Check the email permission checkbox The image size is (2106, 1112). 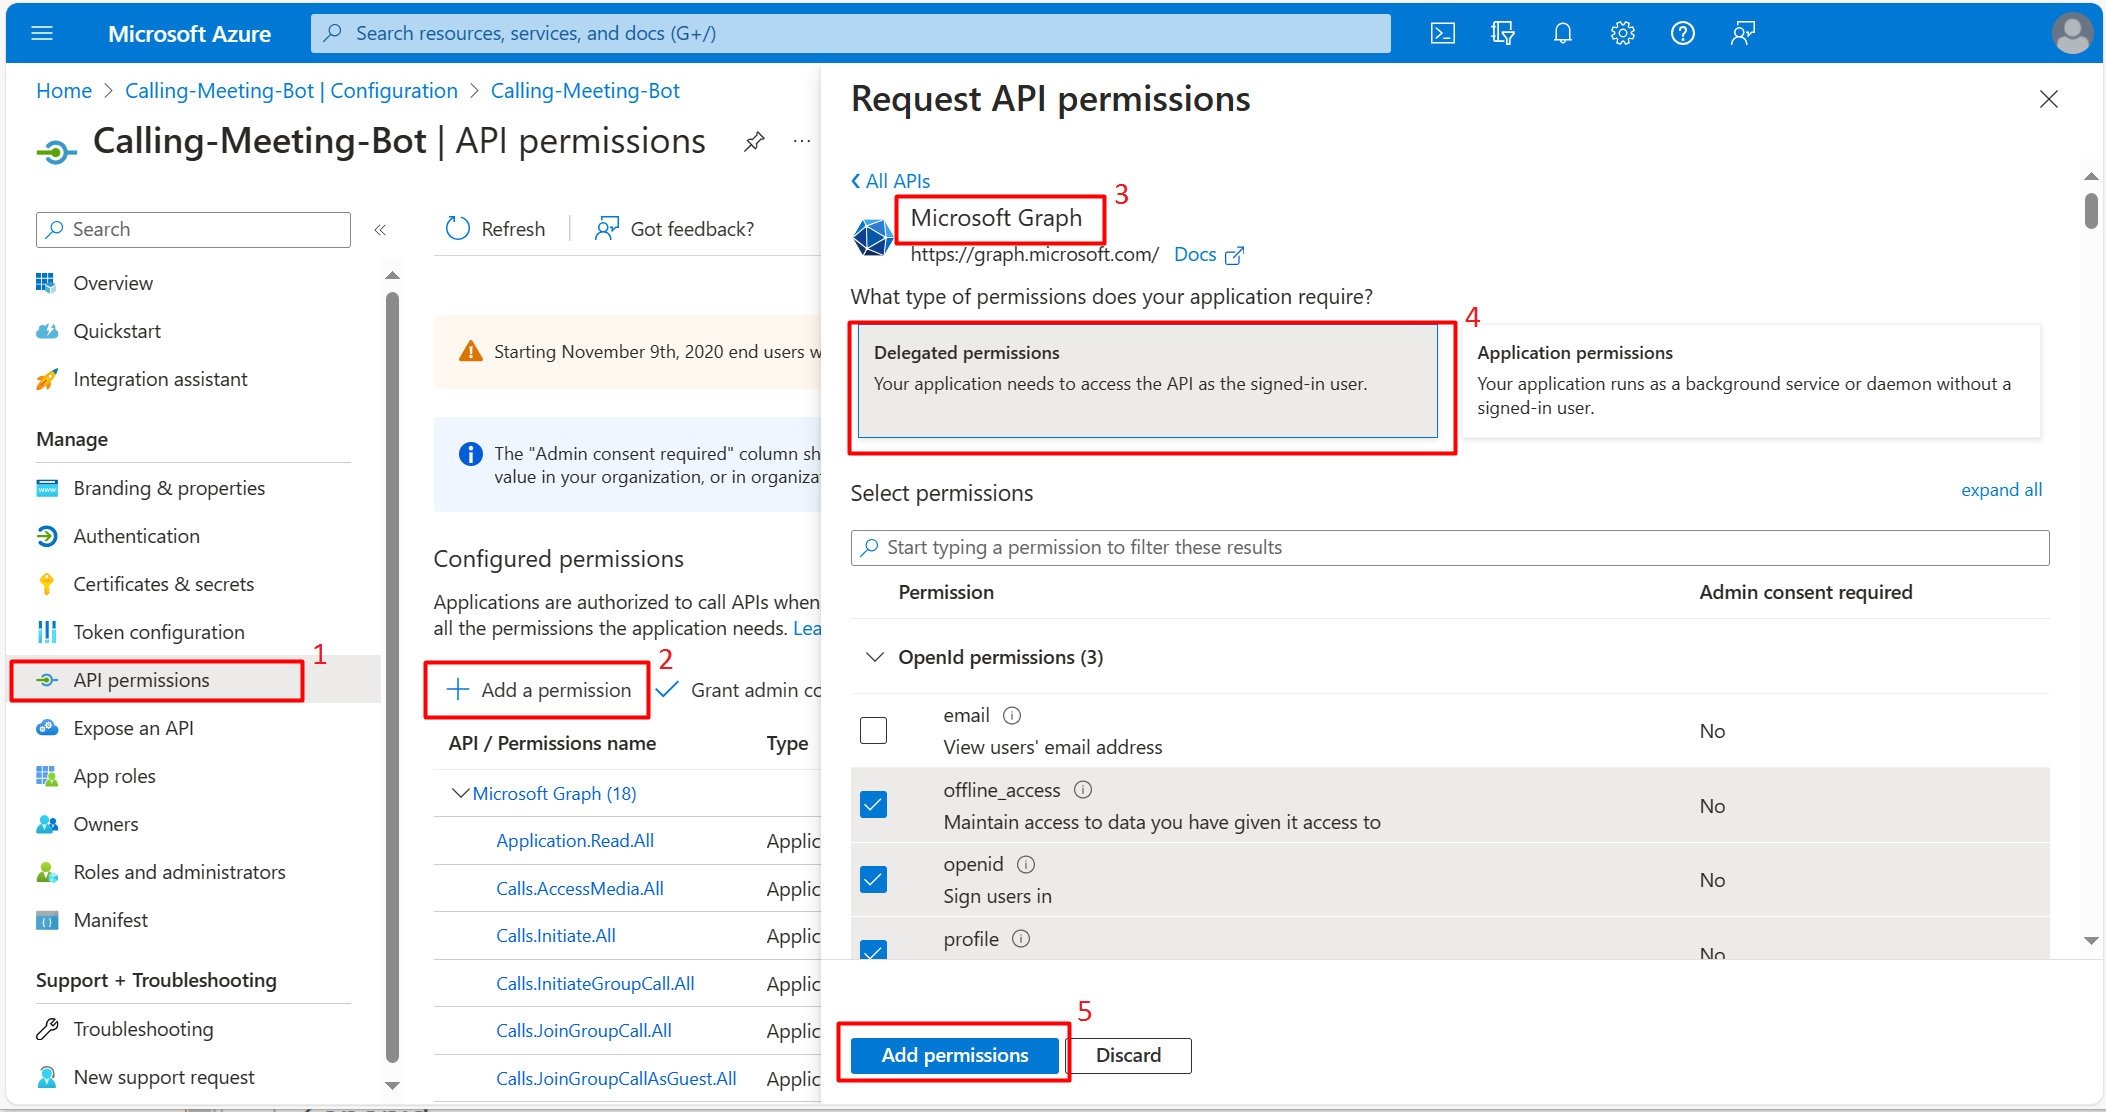pyautogui.click(x=873, y=730)
